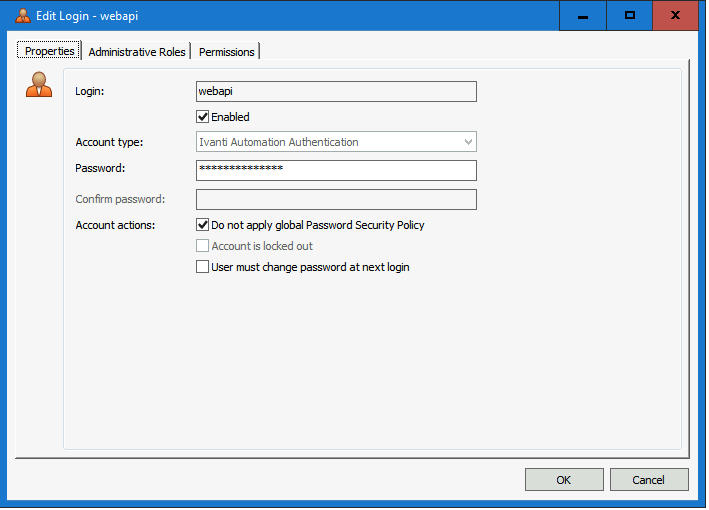Click the Account actions: label
Image resolution: width=709 pixels, height=510 pixels.
pos(115,225)
